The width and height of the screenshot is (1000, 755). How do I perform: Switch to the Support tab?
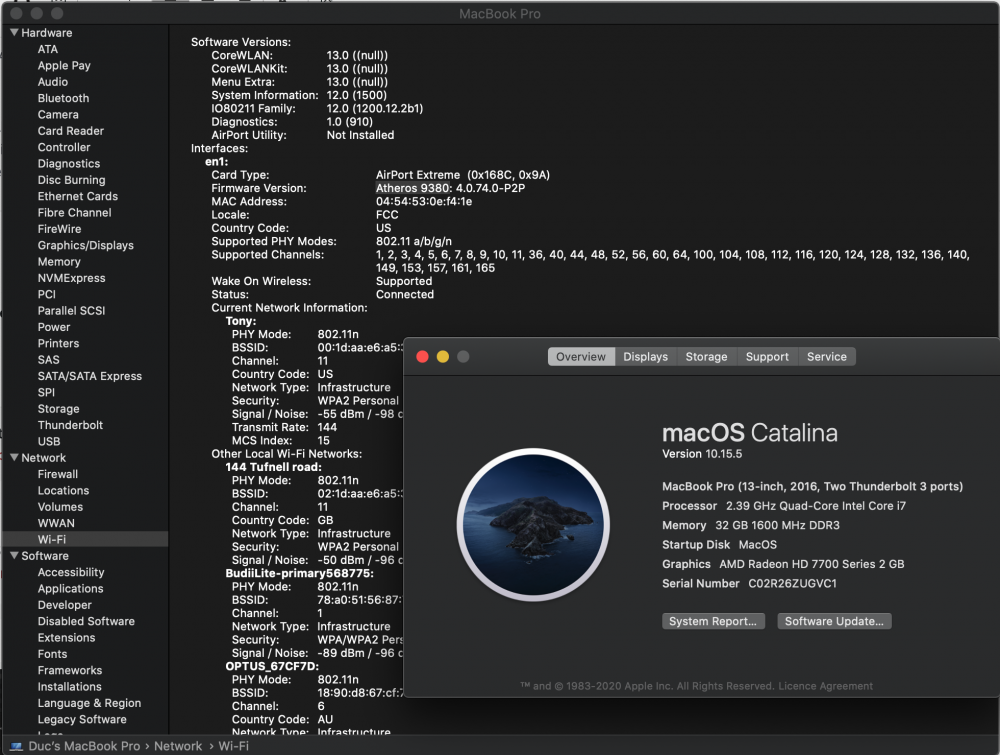coord(767,356)
